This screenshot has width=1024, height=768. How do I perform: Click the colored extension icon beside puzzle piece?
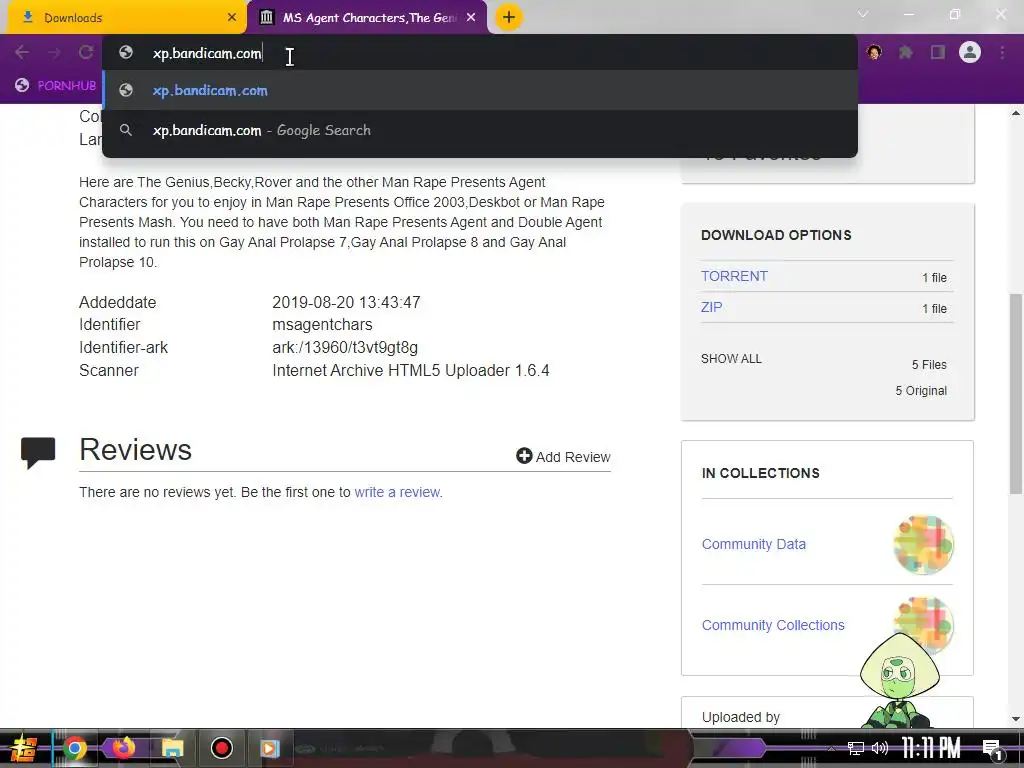pos(874,52)
